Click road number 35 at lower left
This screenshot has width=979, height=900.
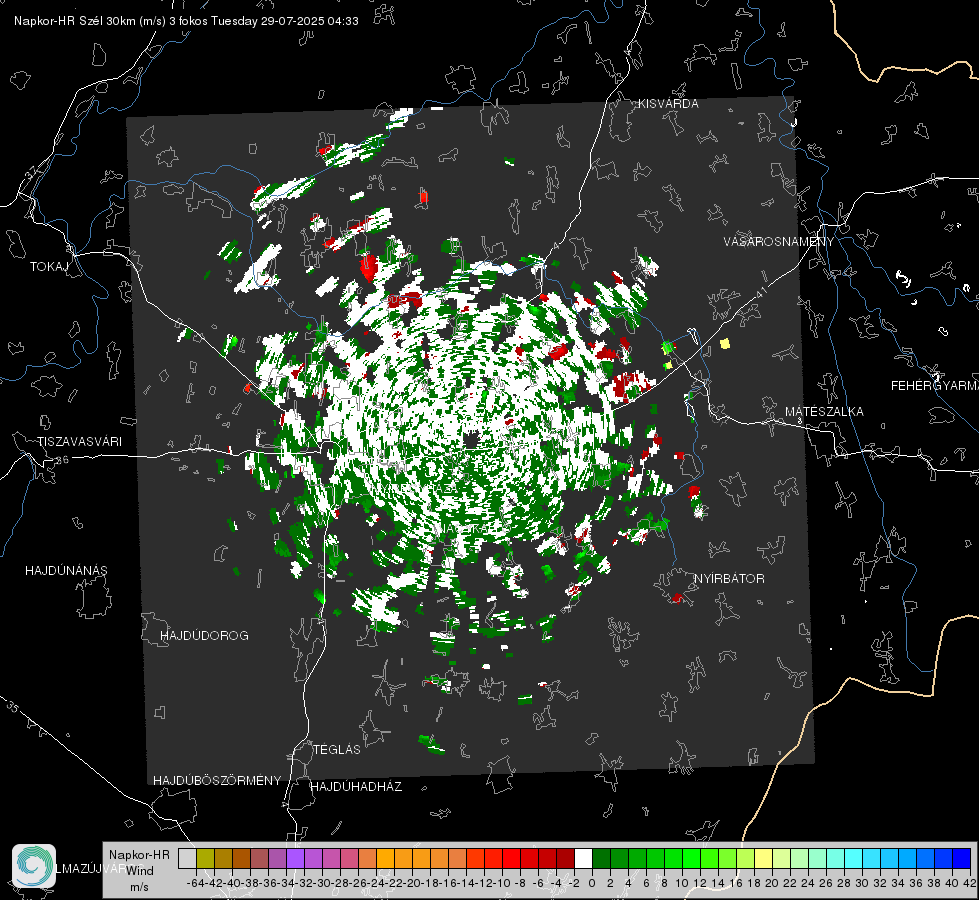pyautogui.click(x=12, y=708)
